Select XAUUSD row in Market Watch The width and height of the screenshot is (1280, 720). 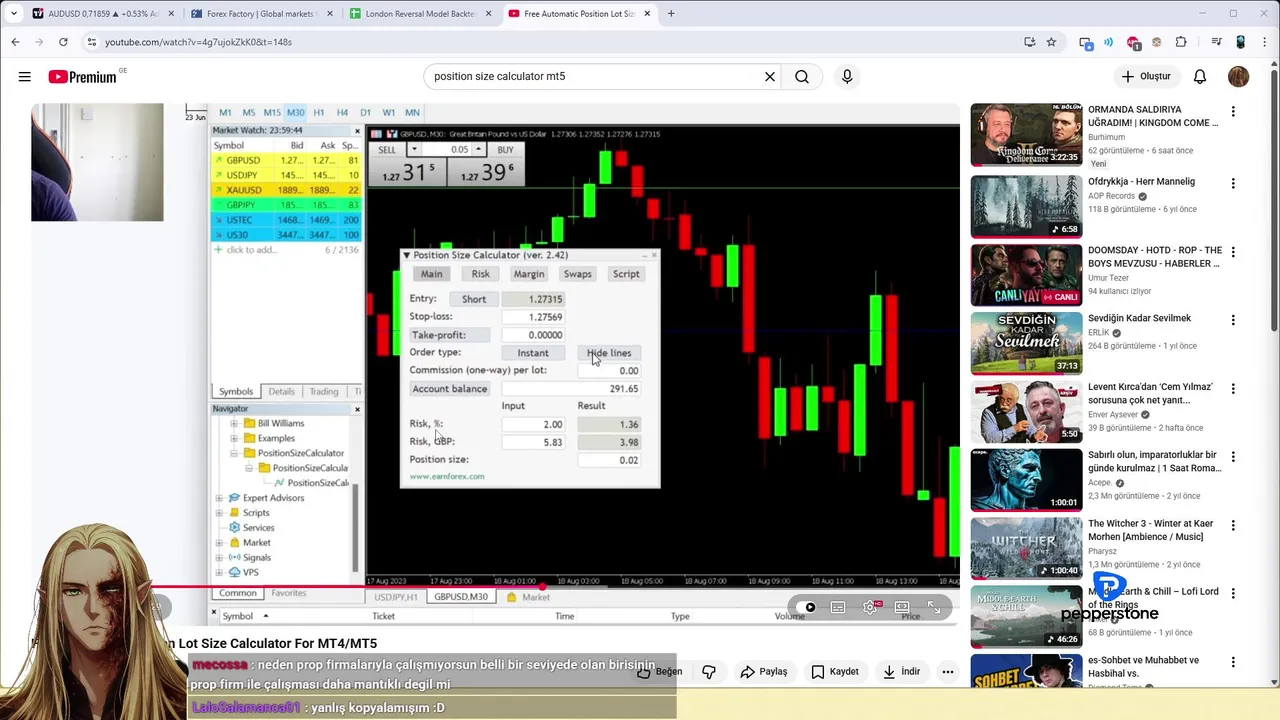pyautogui.click(x=286, y=190)
